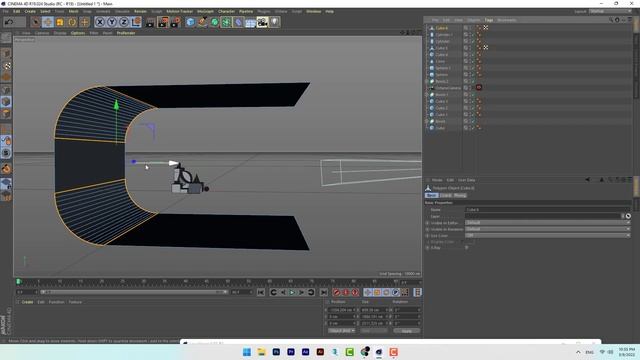
Task: Click the Name input field in Attributes
Action: click(547, 210)
